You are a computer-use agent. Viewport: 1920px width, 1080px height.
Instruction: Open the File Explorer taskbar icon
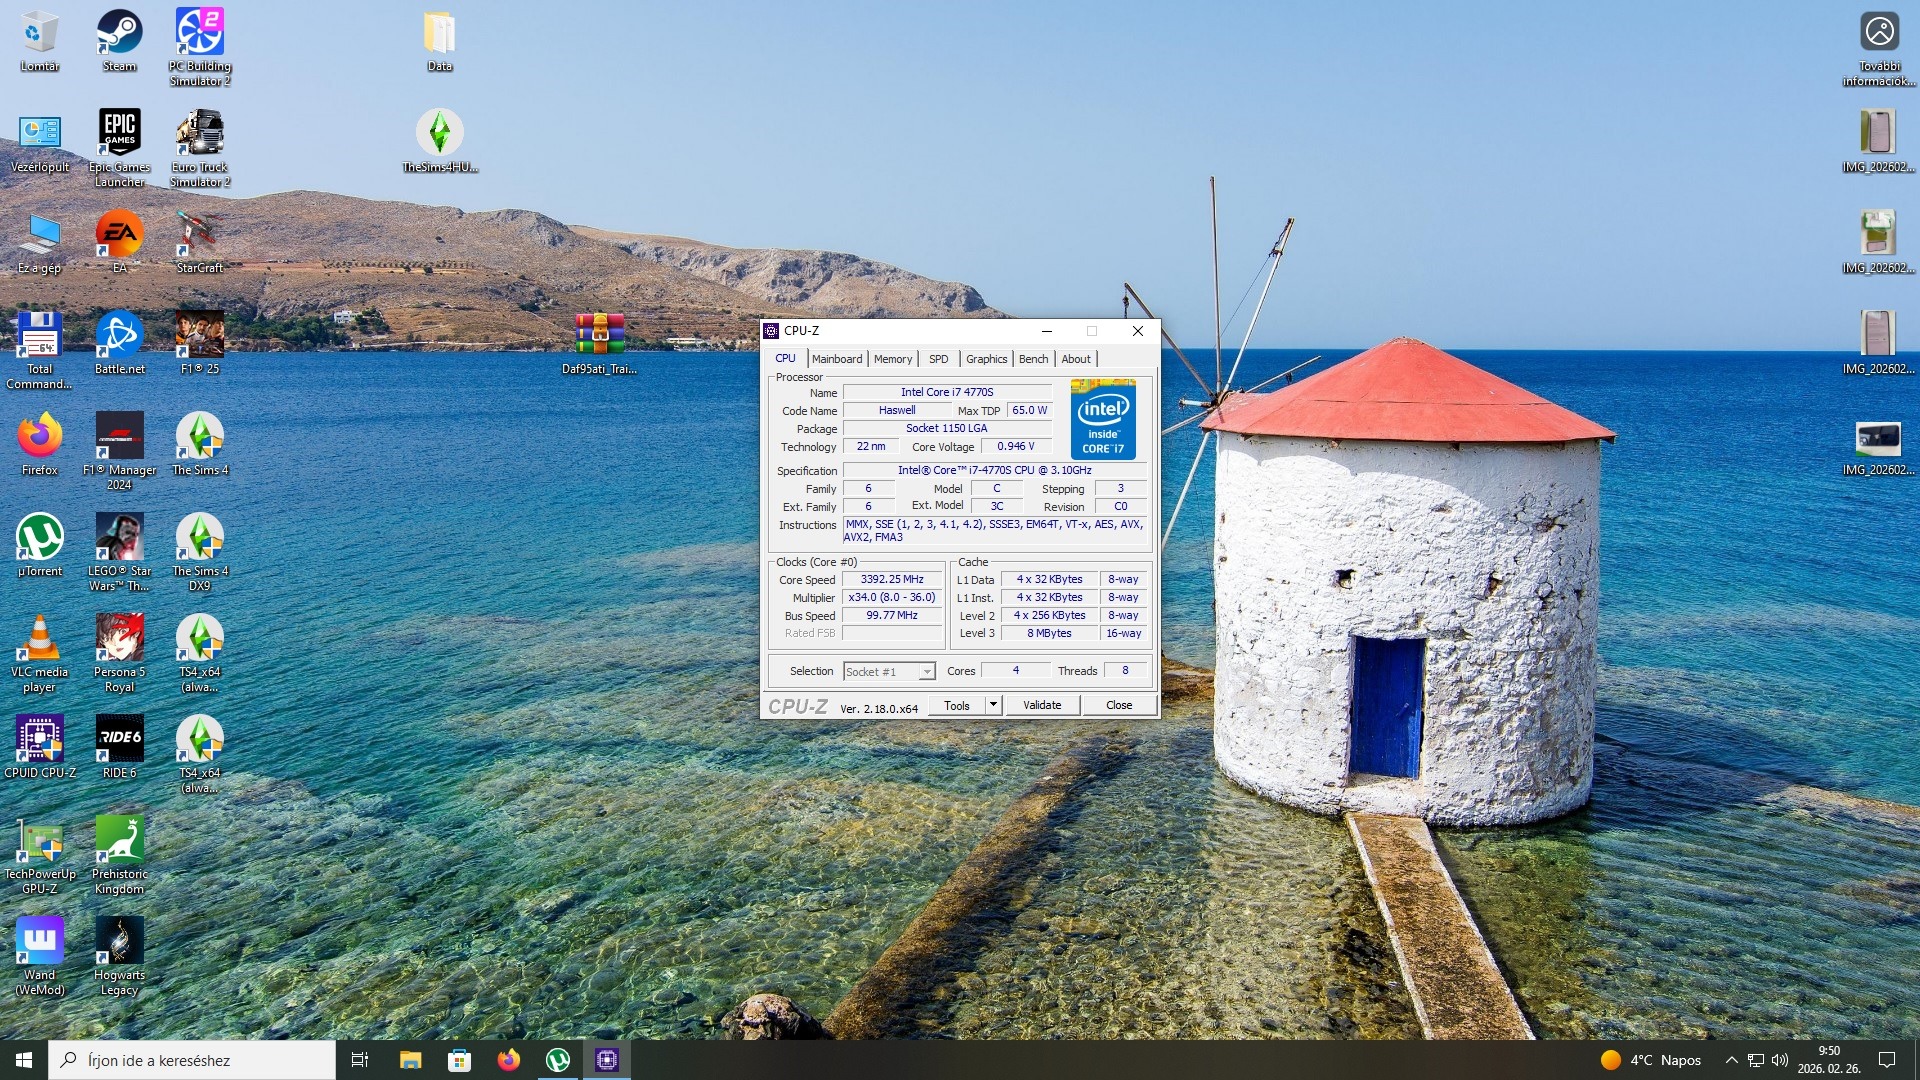tap(410, 1060)
